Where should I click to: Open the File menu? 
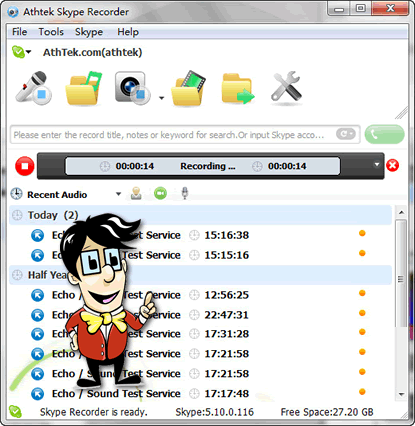tap(19, 32)
